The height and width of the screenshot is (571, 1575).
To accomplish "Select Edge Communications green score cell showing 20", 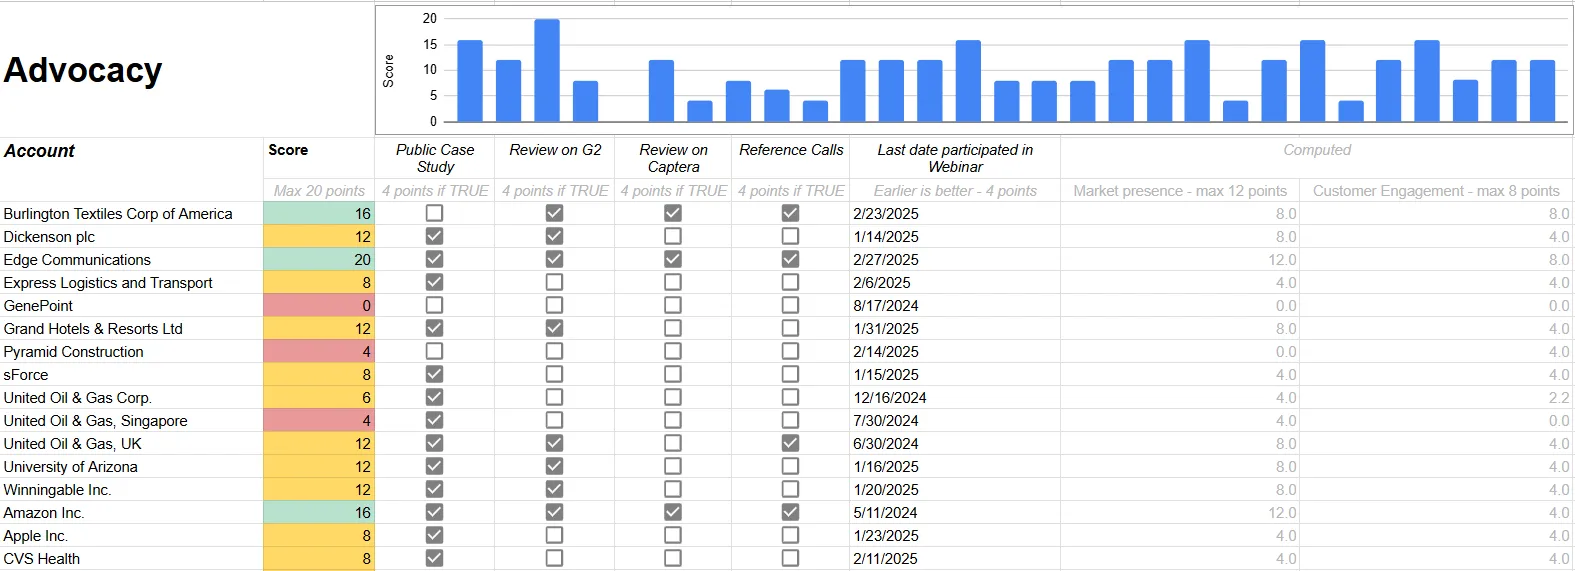I will [x=319, y=259].
